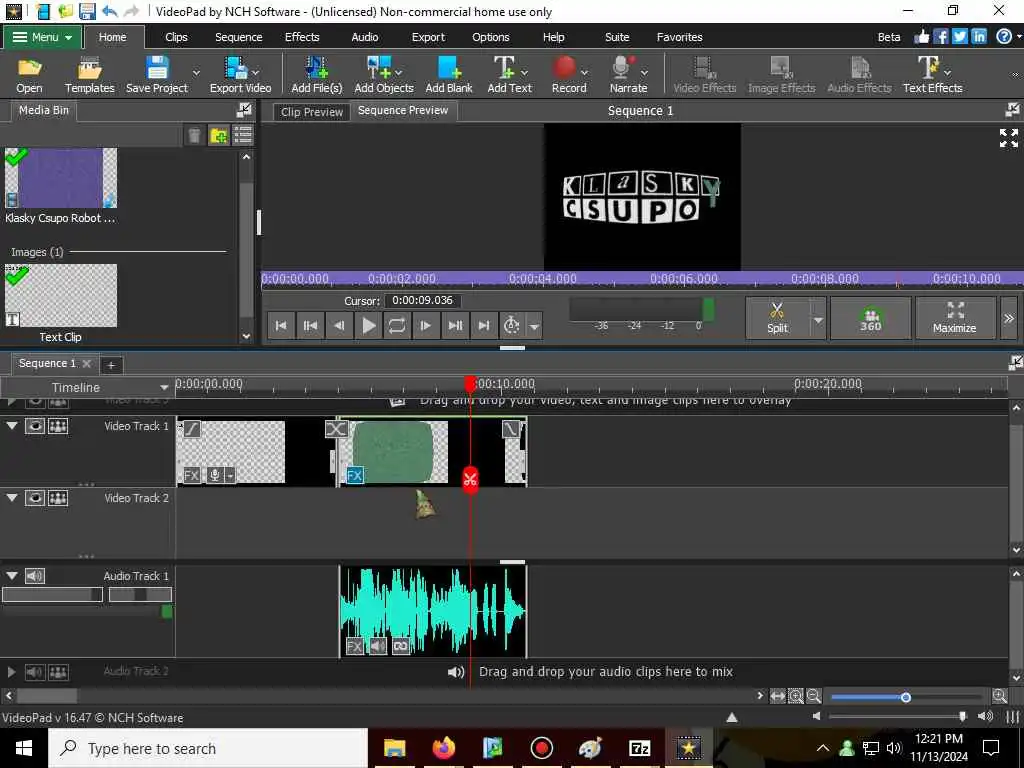Click the Add Blank icon
This screenshot has height=768, width=1024.
tap(449, 74)
